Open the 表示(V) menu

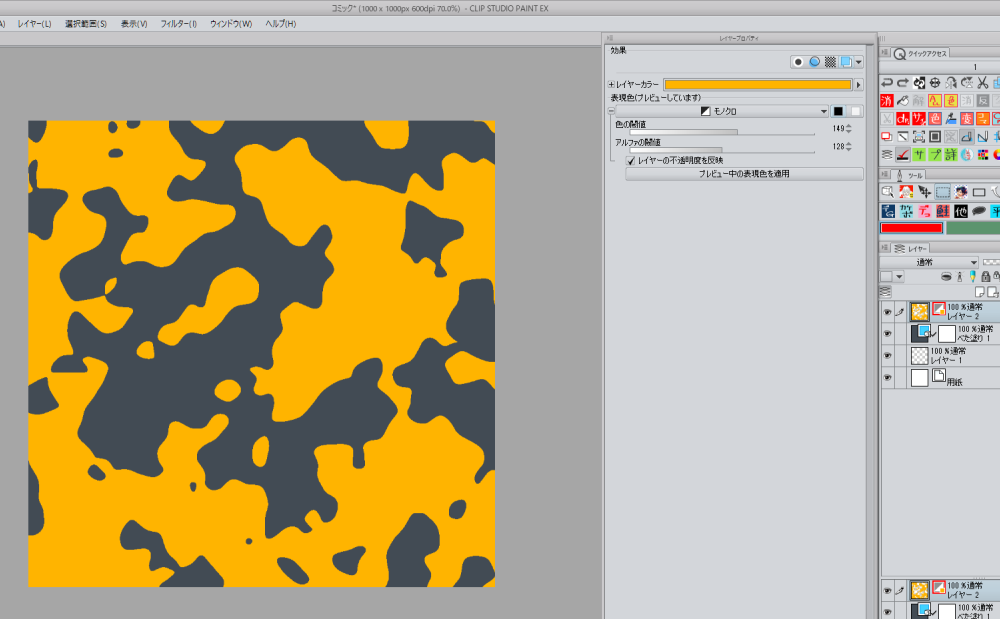click(134, 24)
